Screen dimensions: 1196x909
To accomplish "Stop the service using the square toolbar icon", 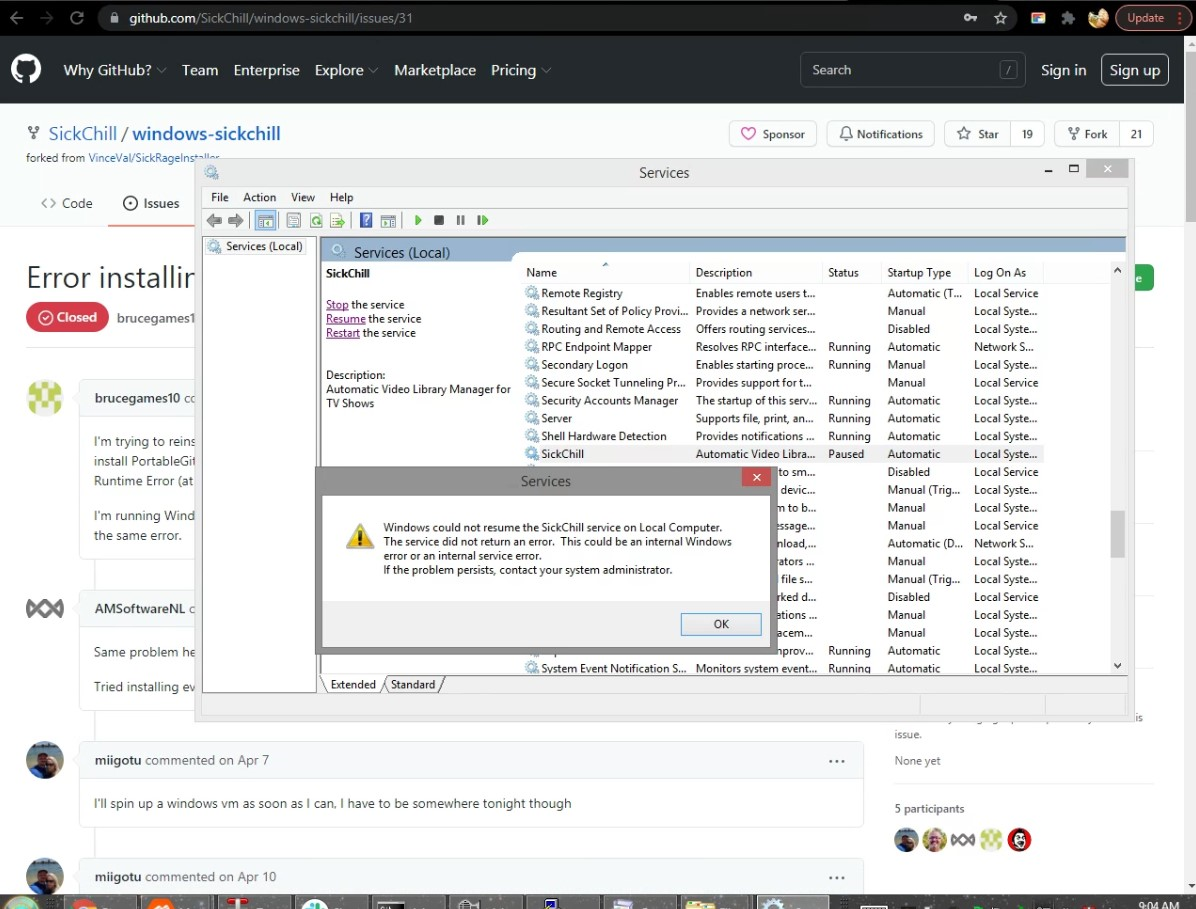I will 439,220.
